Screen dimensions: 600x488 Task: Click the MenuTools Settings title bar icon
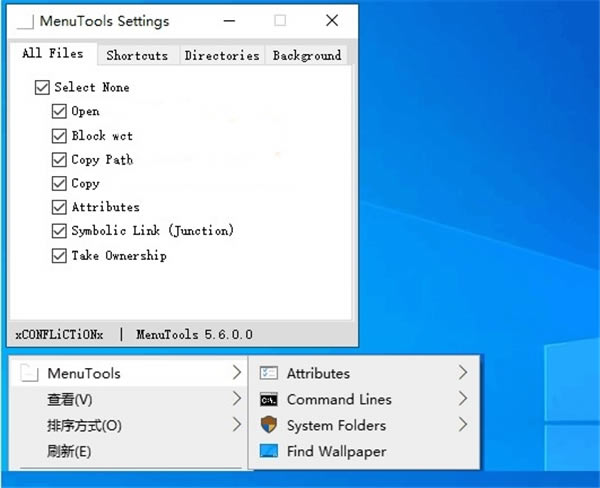coord(25,21)
